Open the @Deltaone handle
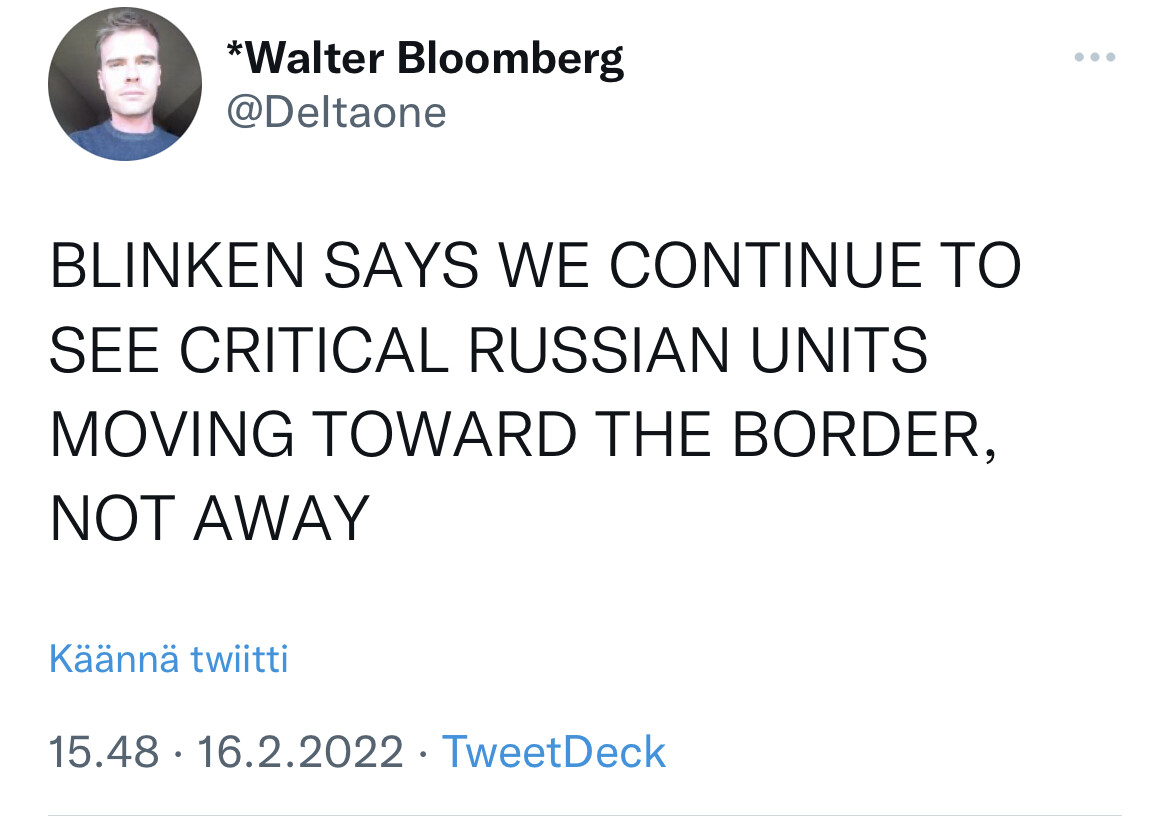This screenshot has width=1170, height=840. pyautogui.click(x=337, y=113)
